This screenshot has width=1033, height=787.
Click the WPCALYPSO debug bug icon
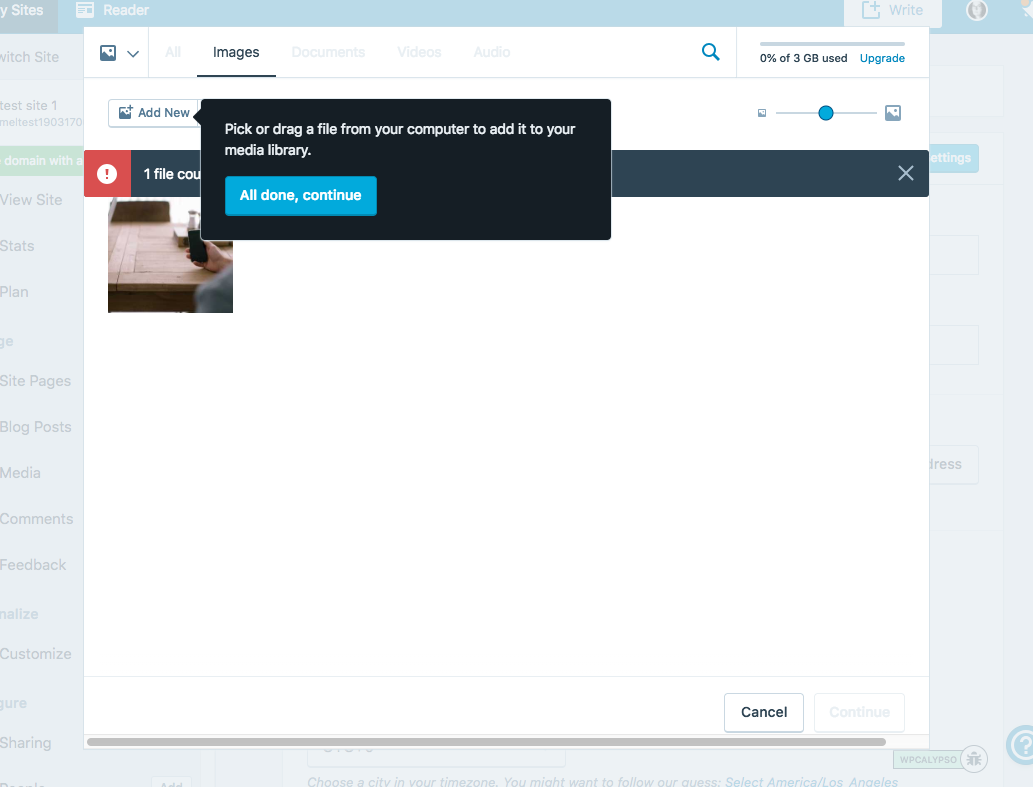974,759
